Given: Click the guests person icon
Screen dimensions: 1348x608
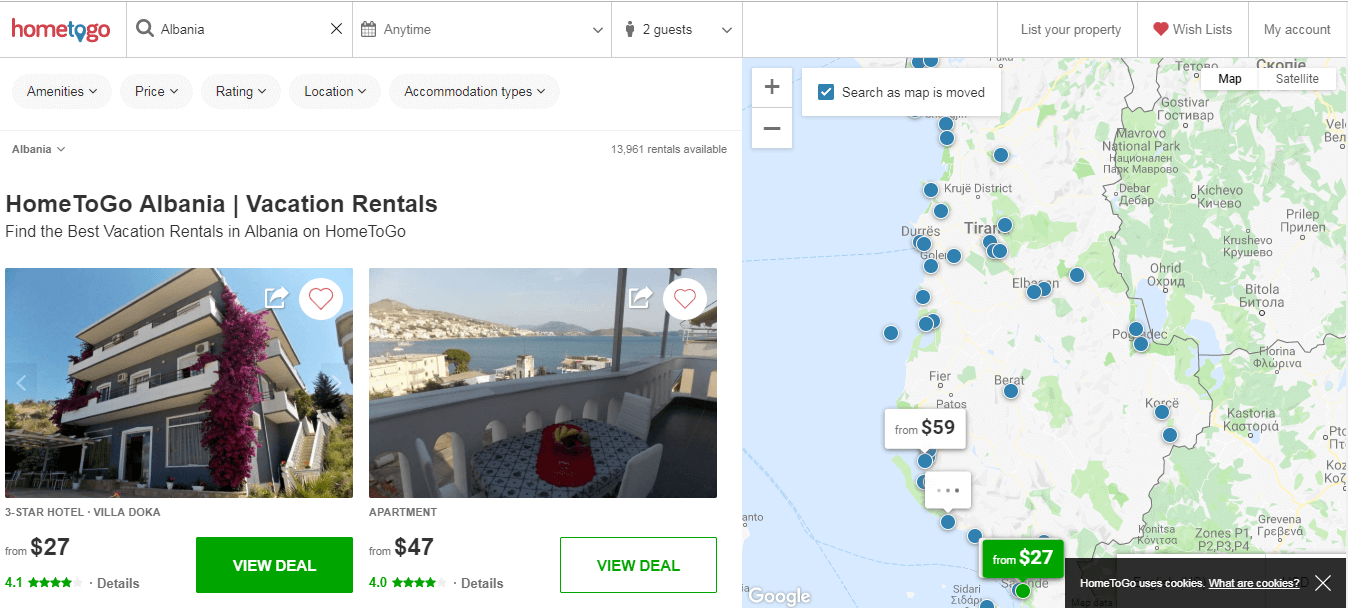Looking at the screenshot, I should [x=630, y=29].
